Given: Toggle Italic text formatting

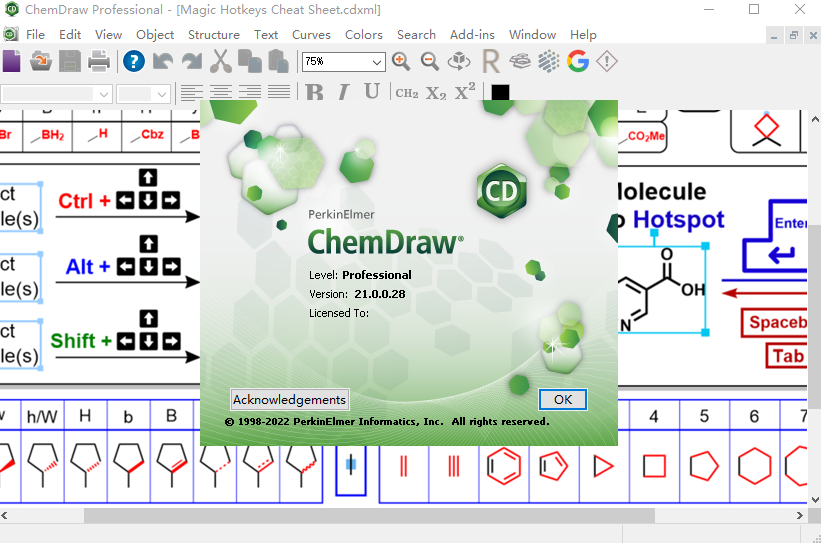Looking at the screenshot, I should click(343, 92).
